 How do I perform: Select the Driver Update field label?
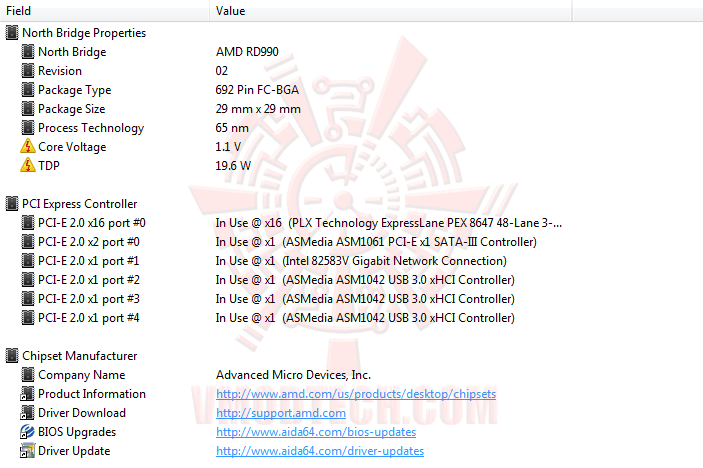(x=74, y=451)
